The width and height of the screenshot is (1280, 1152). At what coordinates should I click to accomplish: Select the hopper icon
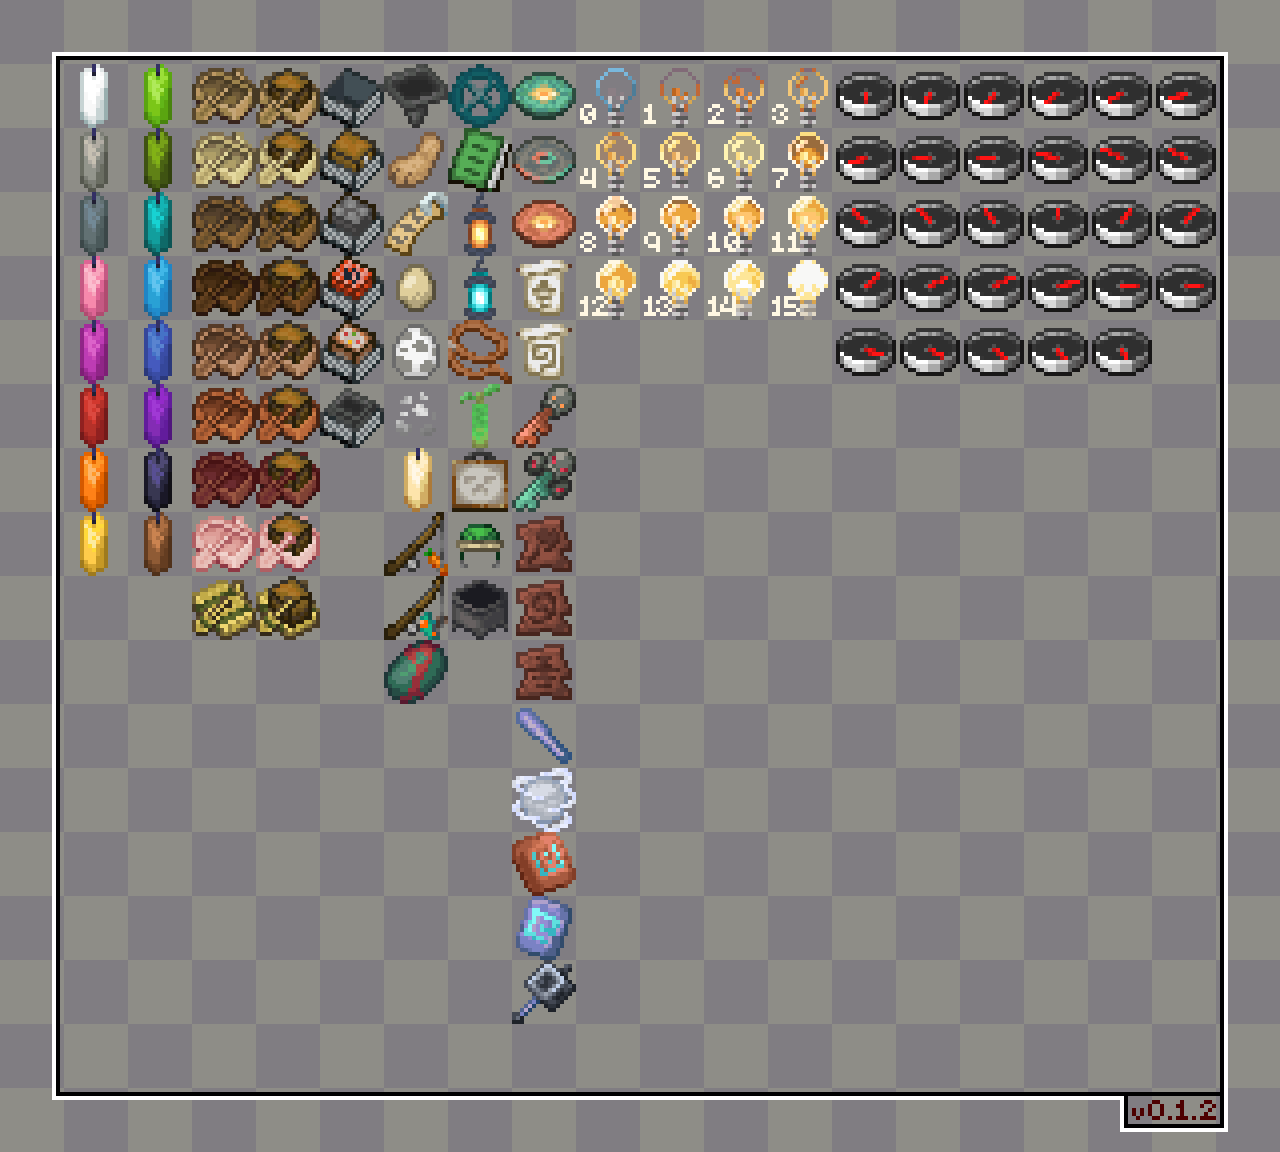click(x=415, y=93)
